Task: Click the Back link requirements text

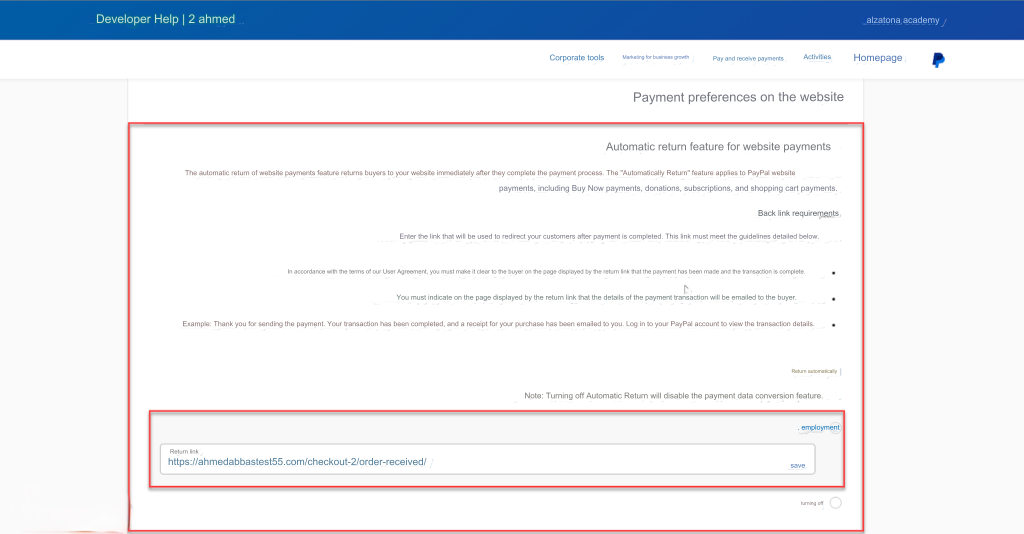Action: tap(798, 213)
